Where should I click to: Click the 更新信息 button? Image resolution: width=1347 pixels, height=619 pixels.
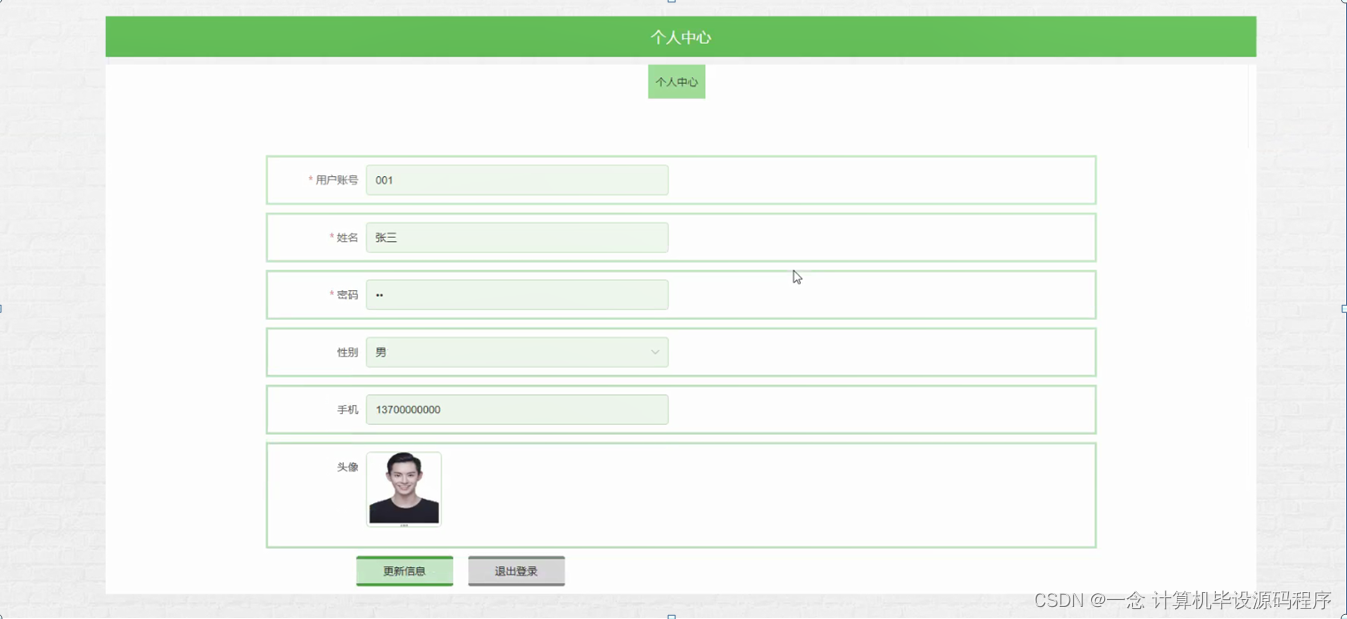point(405,571)
